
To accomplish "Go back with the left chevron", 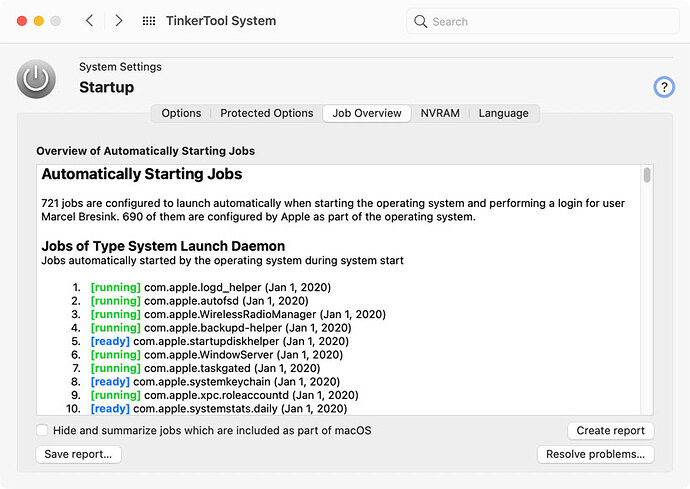I will tap(89, 20).
